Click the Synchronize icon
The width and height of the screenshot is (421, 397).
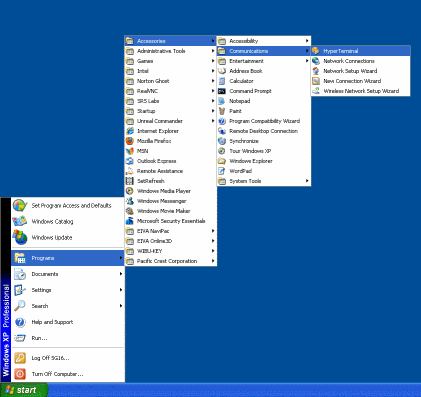click(x=222, y=141)
